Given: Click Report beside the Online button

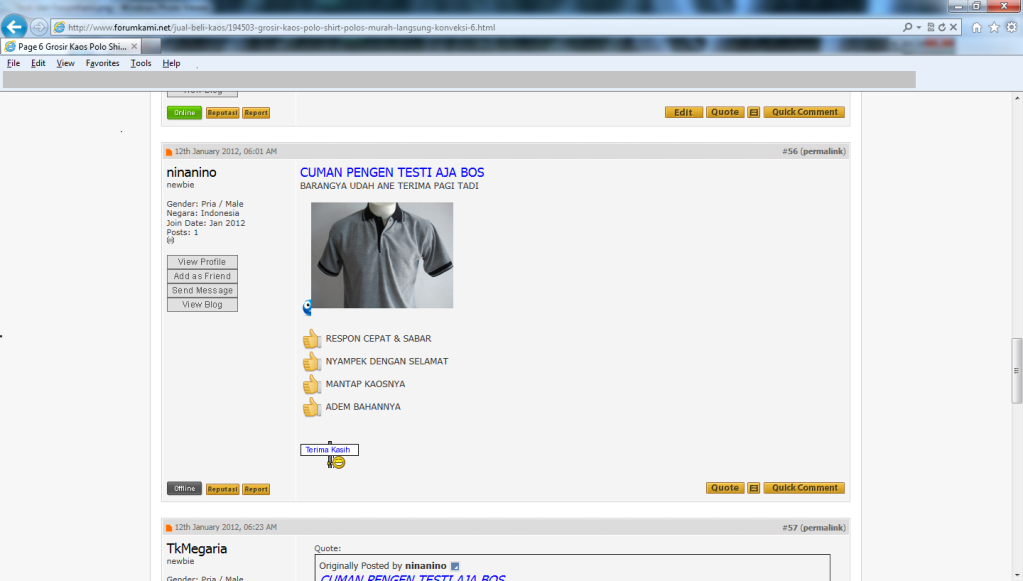Looking at the screenshot, I should click(x=256, y=113).
